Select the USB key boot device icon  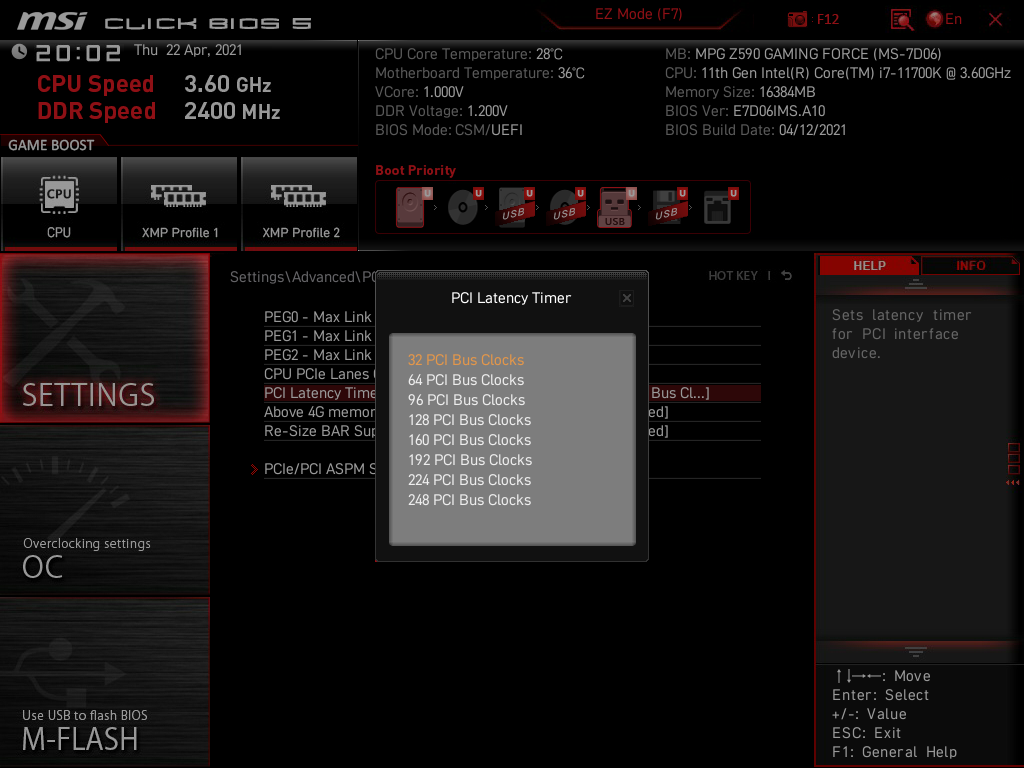pos(616,207)
